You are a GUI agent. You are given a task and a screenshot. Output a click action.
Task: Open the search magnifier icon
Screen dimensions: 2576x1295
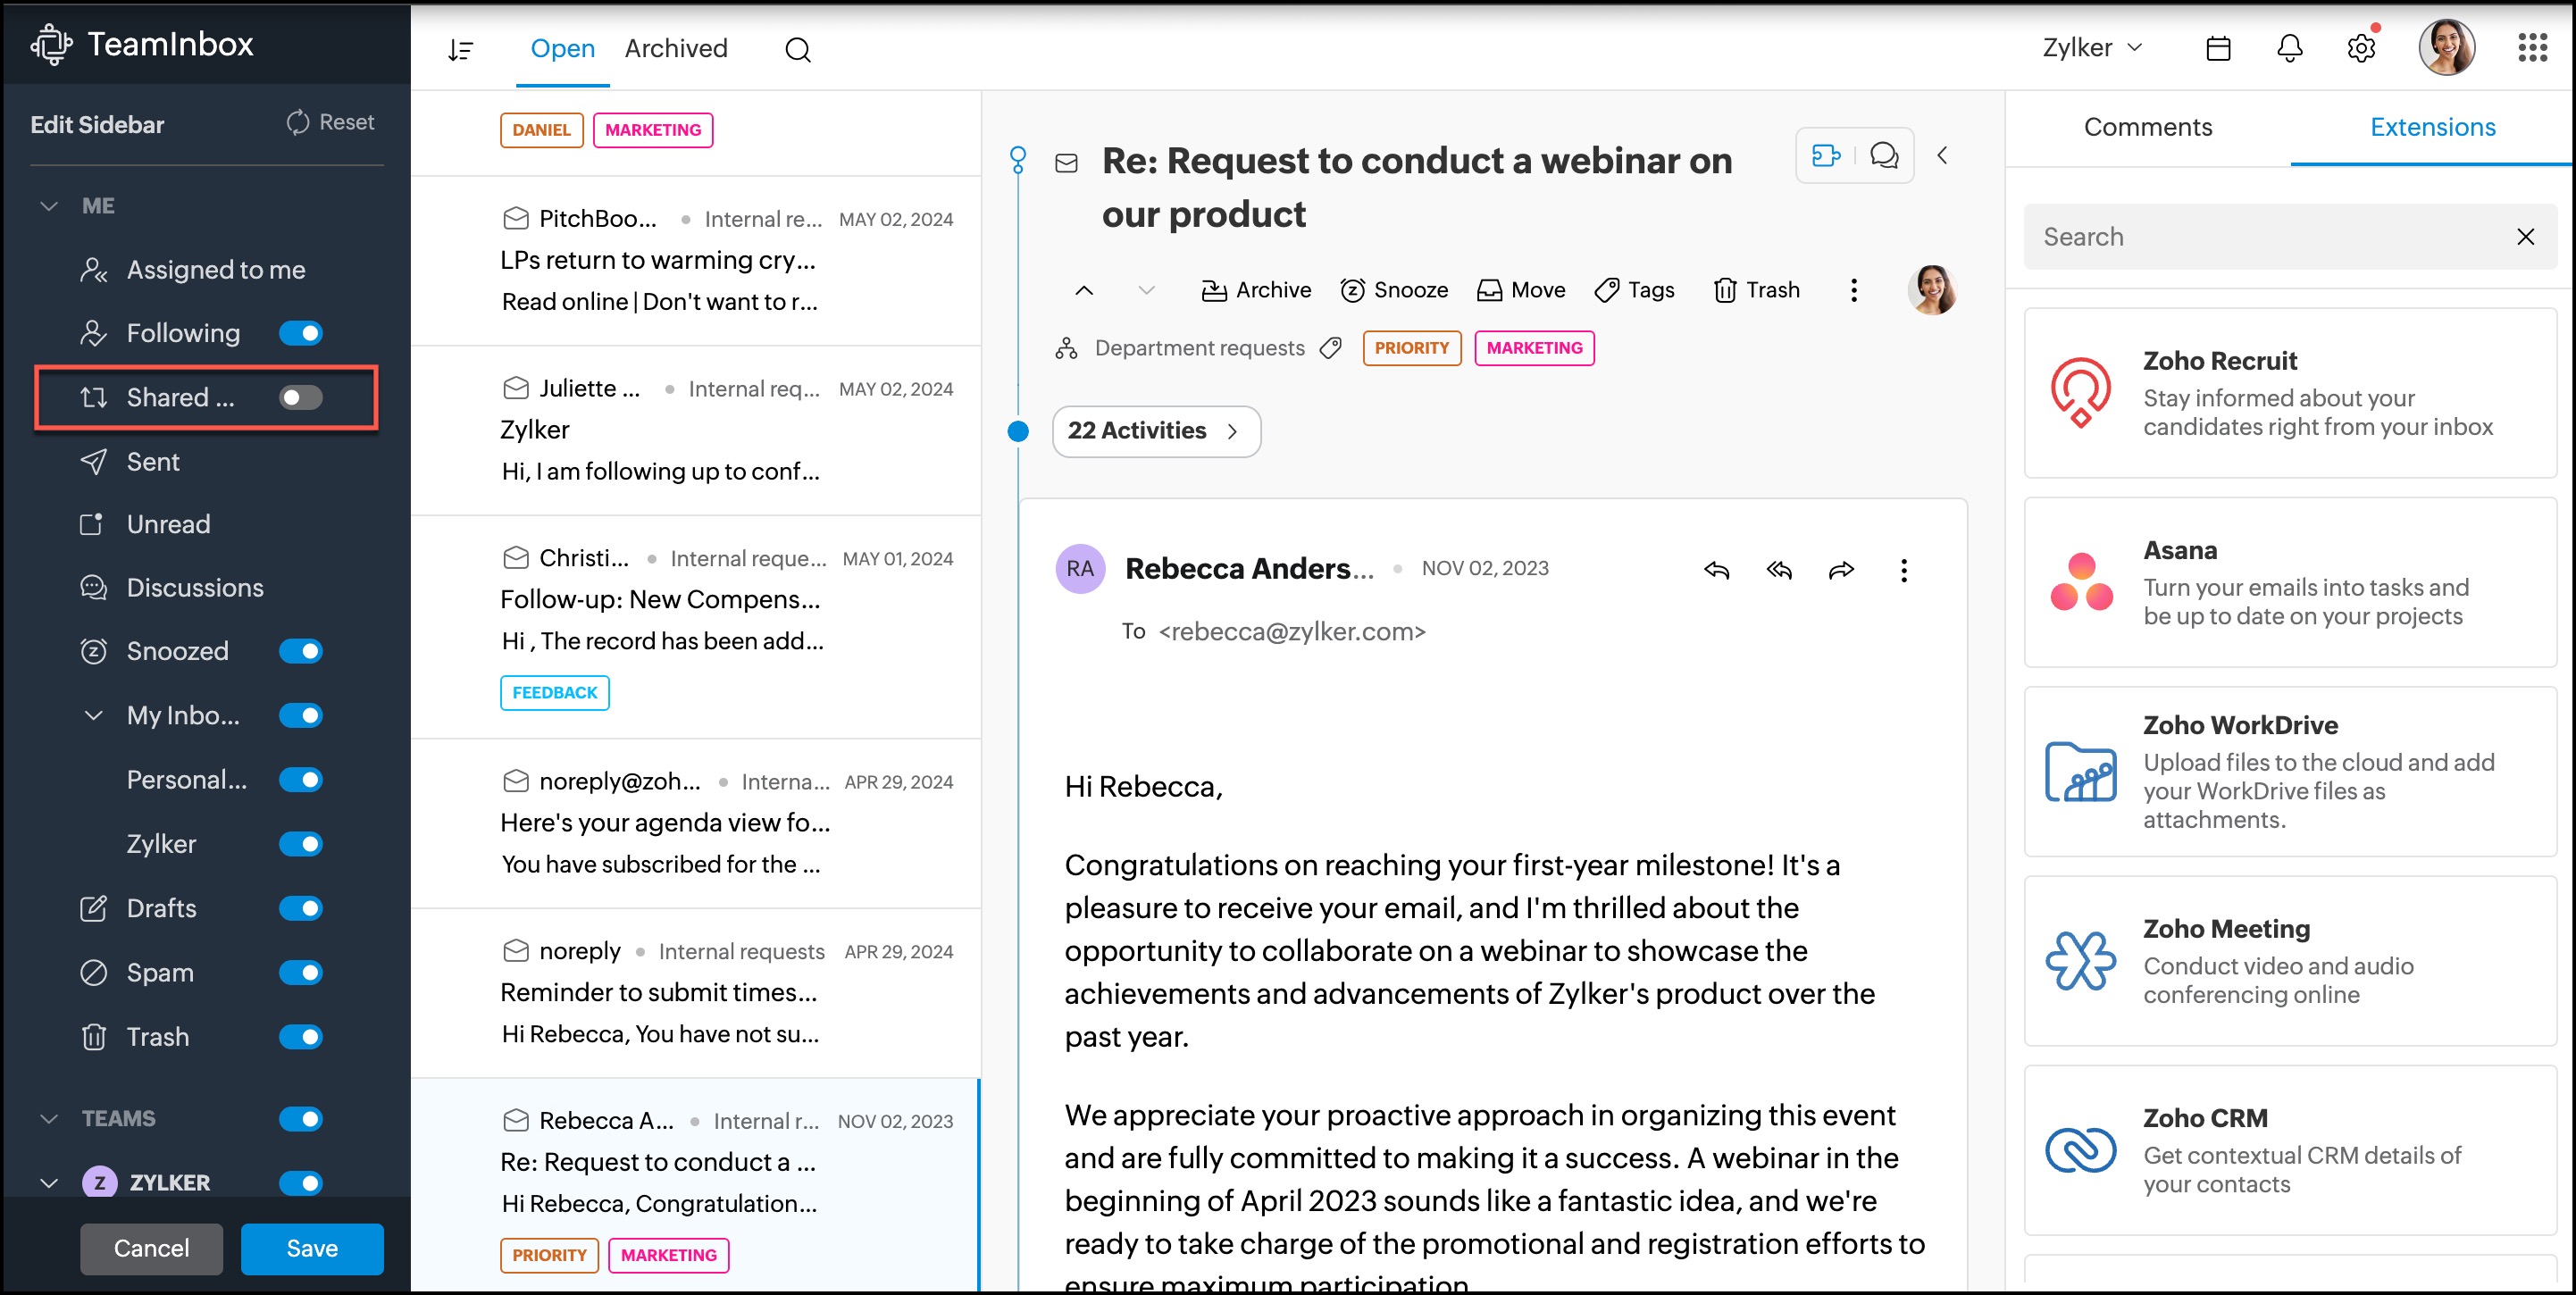click(x=797, y=49)
